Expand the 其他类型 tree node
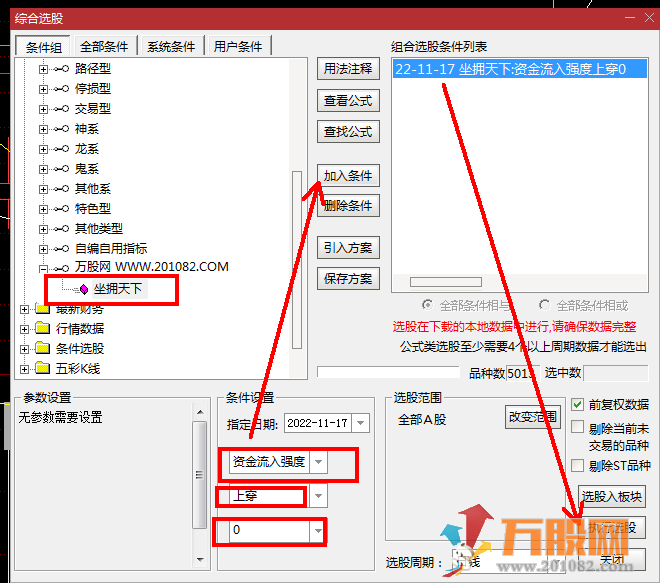The height and width of the screenshot is (583, 660). (x=43, y=229)
